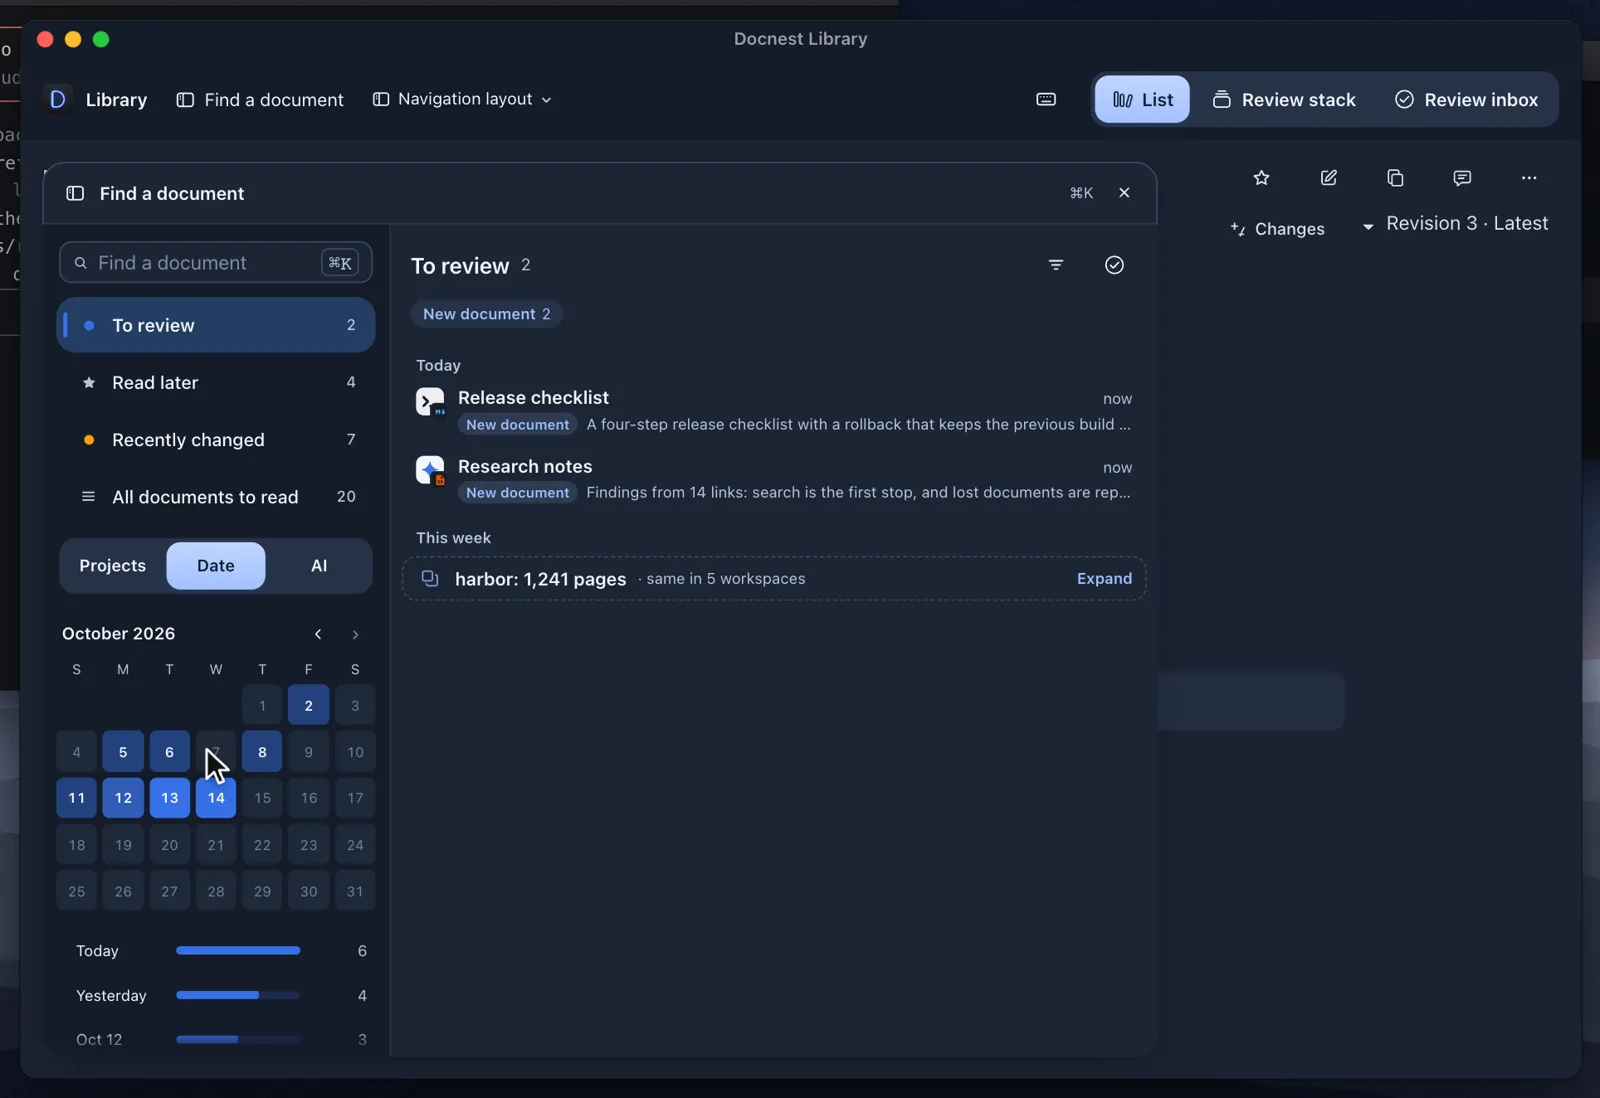The image size is (1600, 1098).
Task: Click the harbor duplicate pages icon
Action: coord(430,578)
